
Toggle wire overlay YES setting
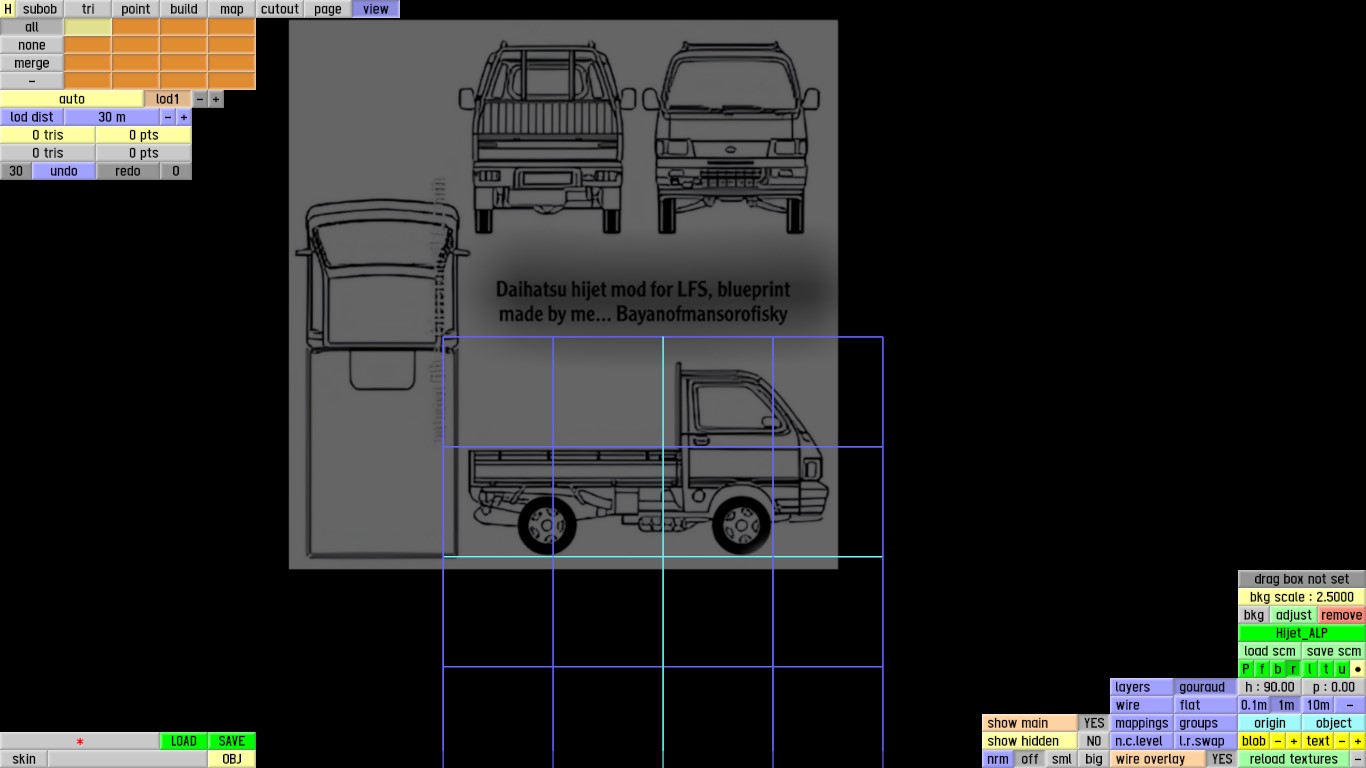[x=1222, y=759]
